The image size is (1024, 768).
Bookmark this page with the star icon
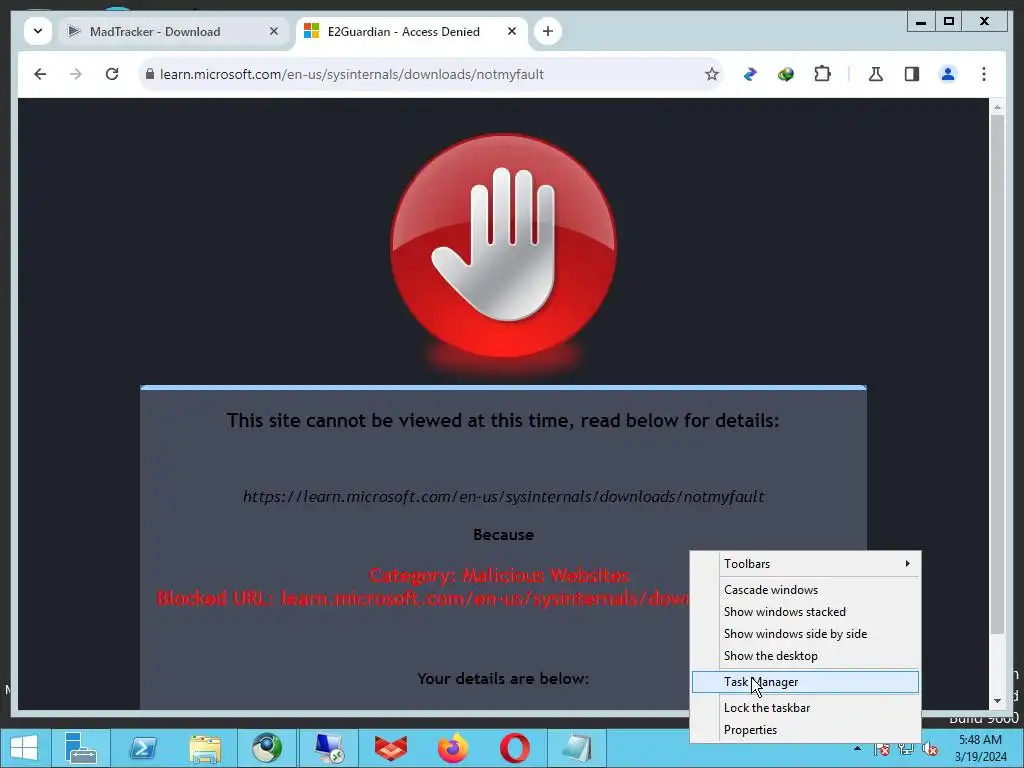(x=712, y=74)
